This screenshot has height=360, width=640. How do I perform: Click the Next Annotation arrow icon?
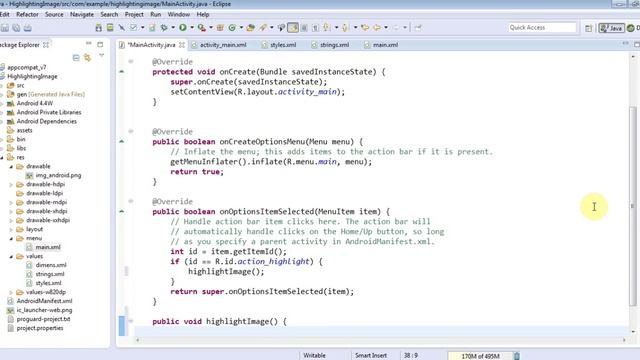pyautogui.click(x=327, y=28)
